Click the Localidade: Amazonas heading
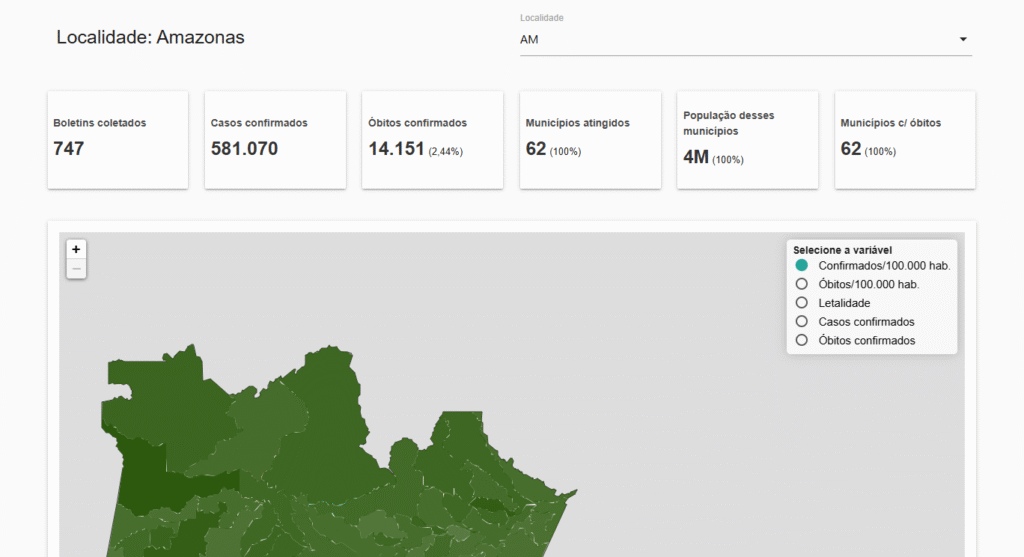 point(150,37)
